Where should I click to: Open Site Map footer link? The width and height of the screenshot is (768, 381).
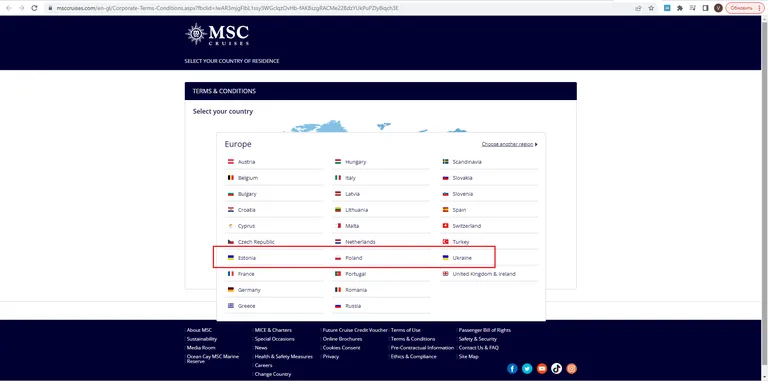(x=469, y=357)
